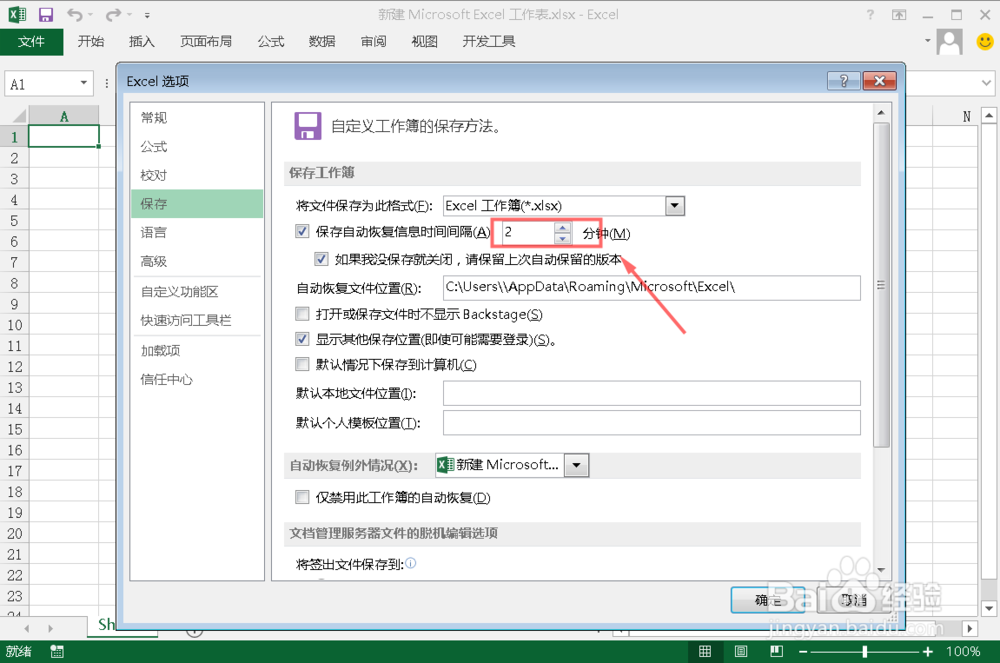Click the Excel application logo icon
The height and width of the screenshot is (663, 1000).
click(x=17, y=15)
